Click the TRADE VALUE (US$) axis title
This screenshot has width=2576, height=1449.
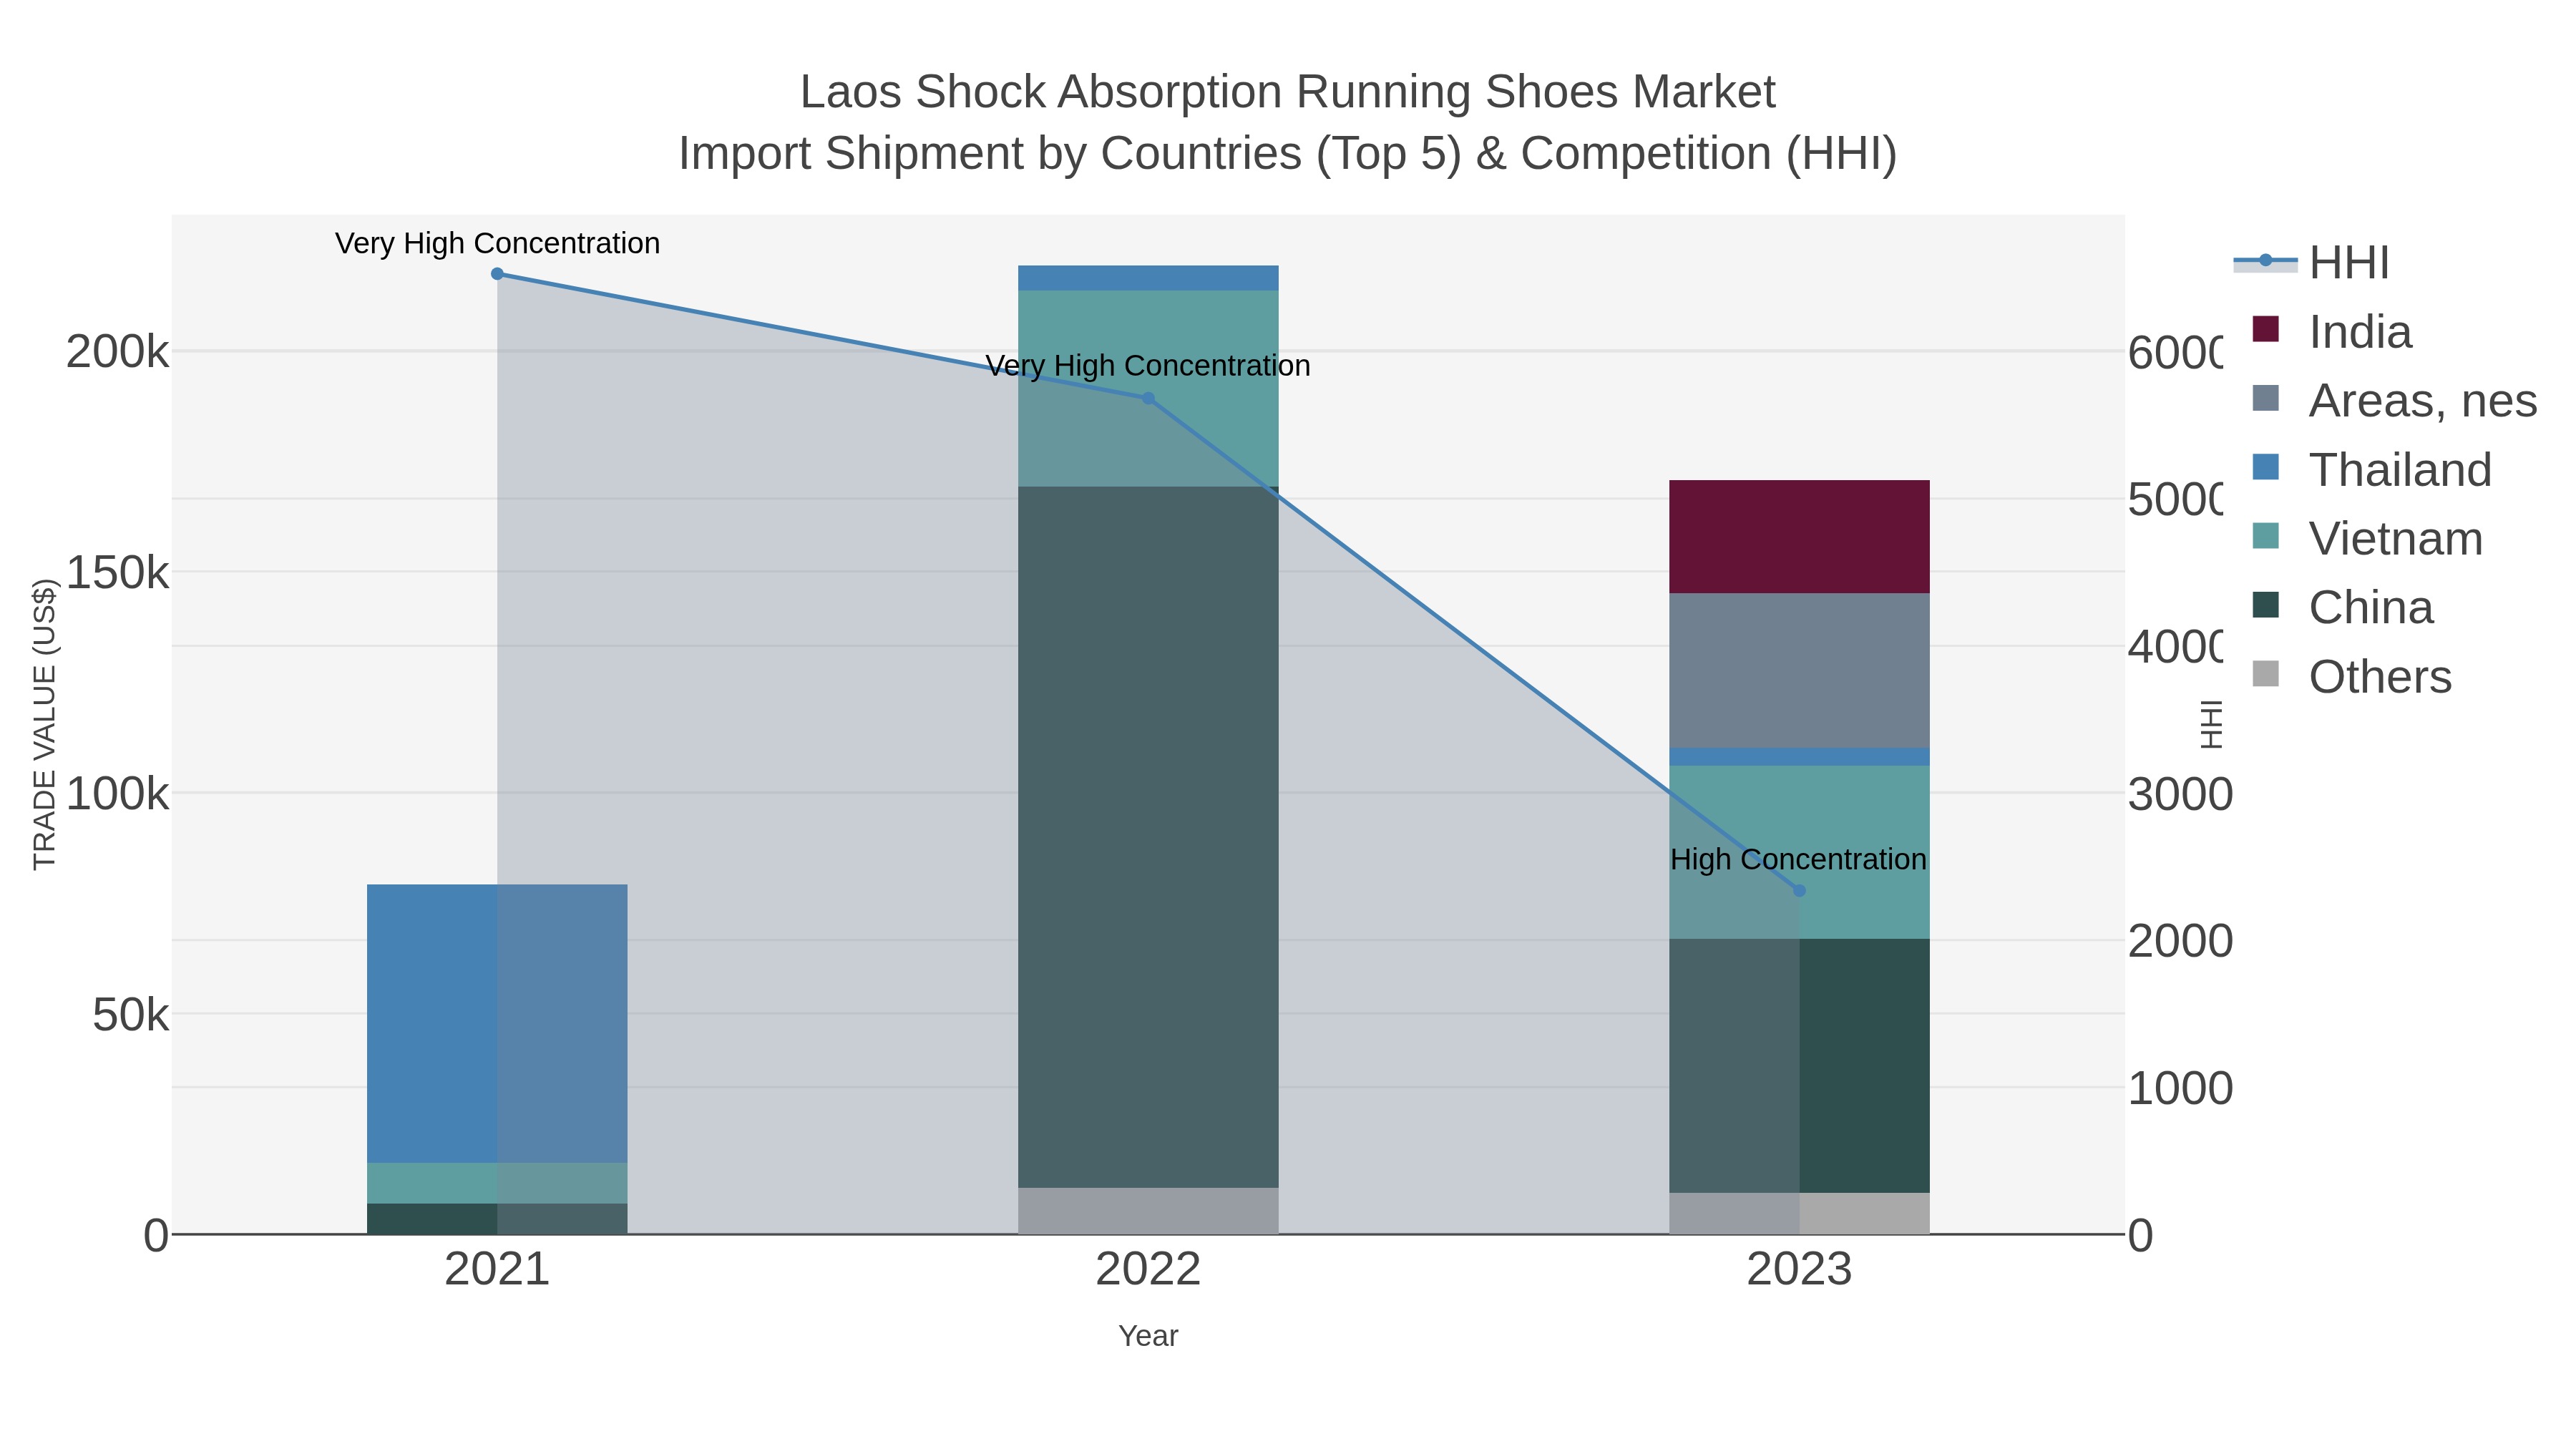coord(44,724)
